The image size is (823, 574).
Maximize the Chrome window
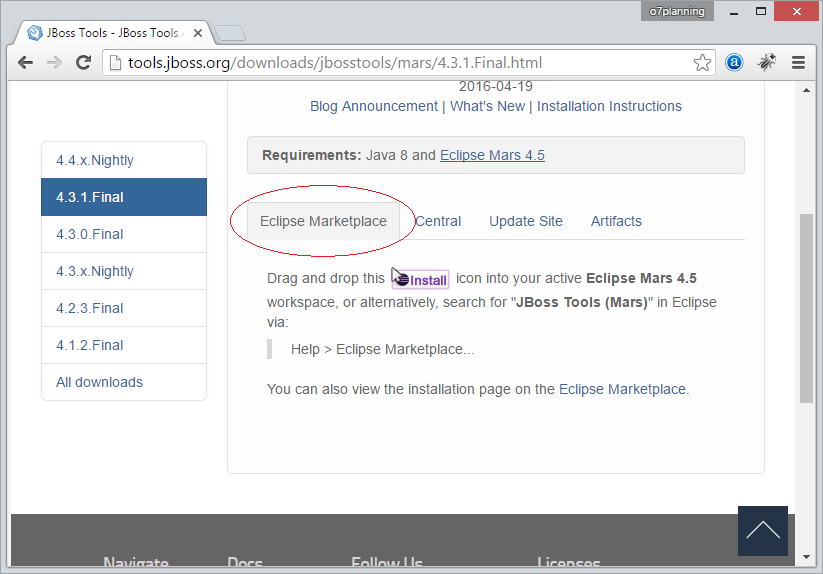(761, 12)
